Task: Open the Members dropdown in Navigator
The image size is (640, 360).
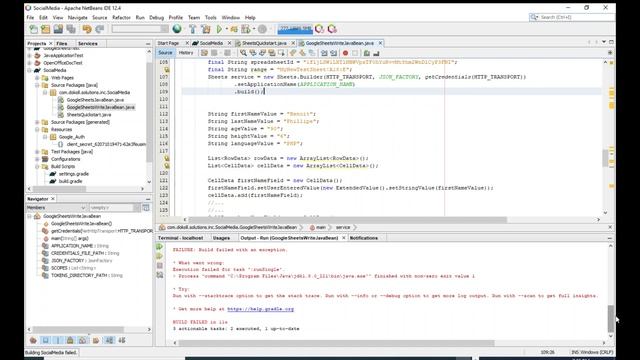Action: click(56, 208)
